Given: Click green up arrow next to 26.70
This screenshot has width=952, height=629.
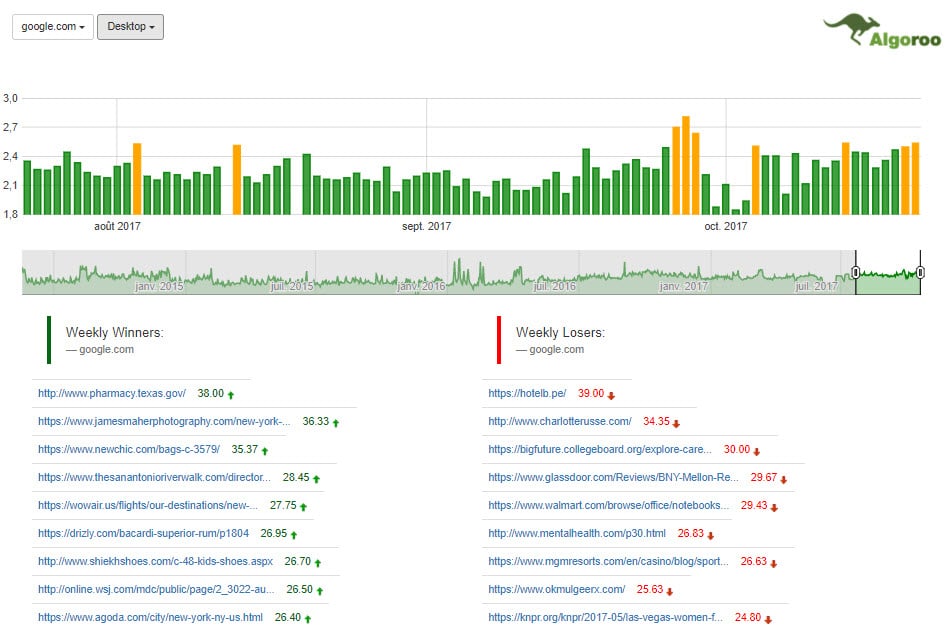Looking at the screenshot, I should tap(318, 563).
